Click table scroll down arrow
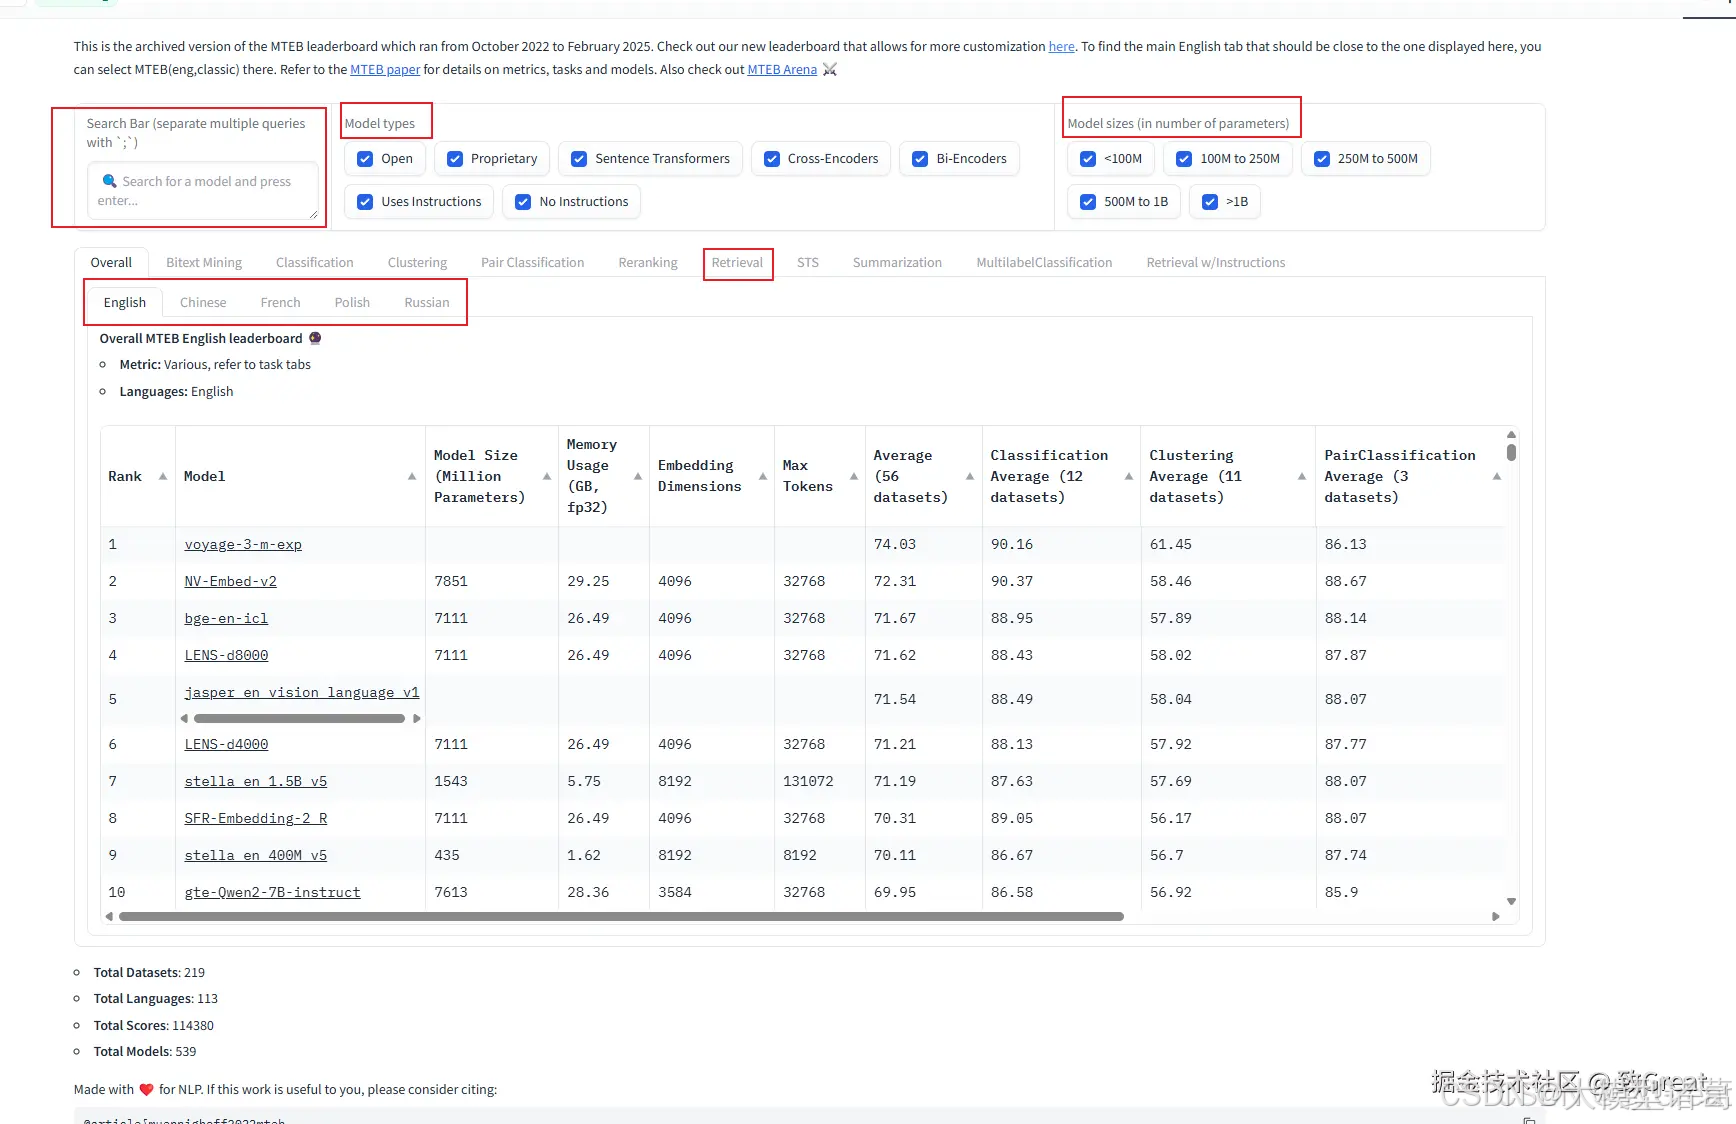 tap(1511, 901)
